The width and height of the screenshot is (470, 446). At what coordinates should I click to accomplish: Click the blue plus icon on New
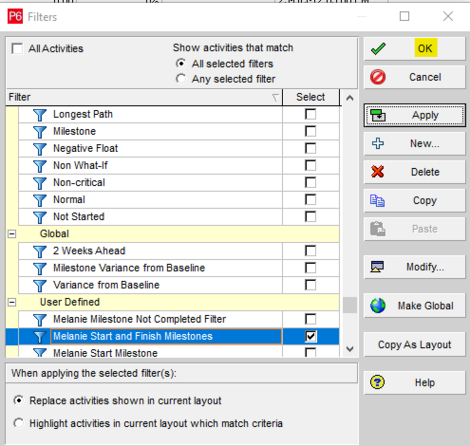[x=378, y=143]
